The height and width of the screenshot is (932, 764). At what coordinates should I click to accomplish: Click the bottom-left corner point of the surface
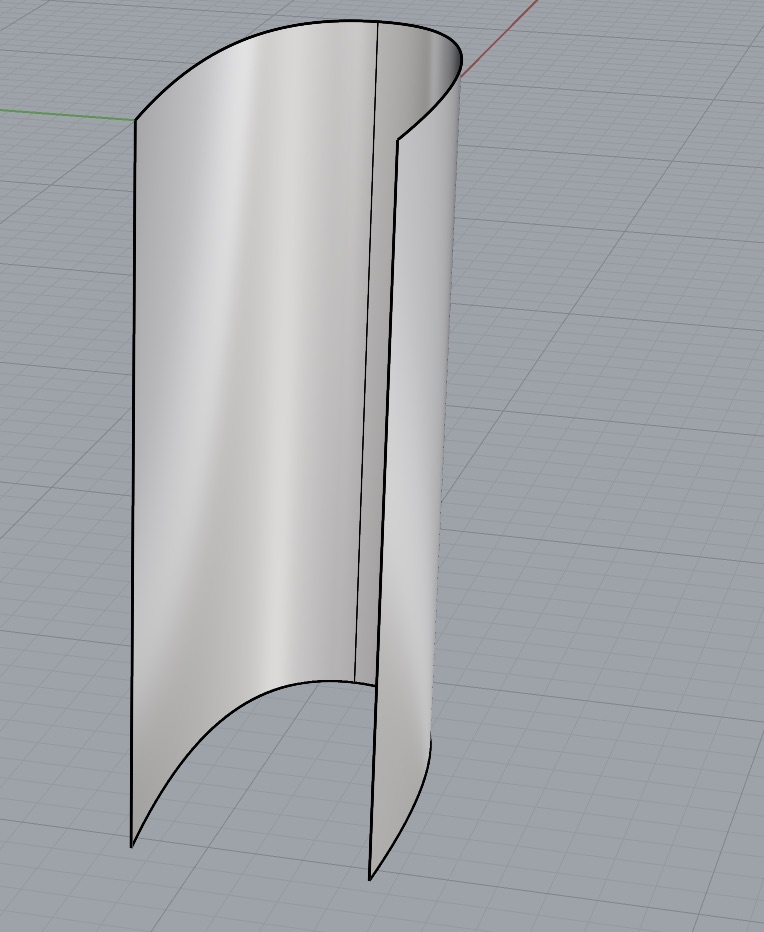pos(132,846)
